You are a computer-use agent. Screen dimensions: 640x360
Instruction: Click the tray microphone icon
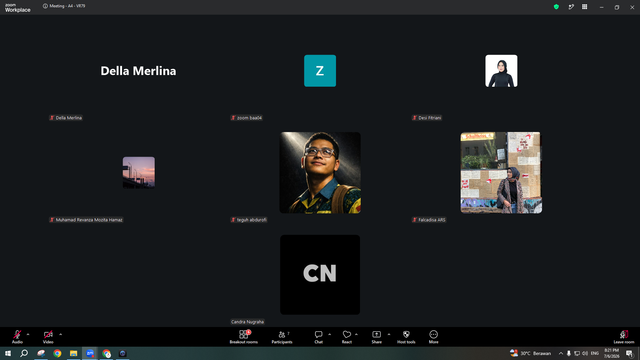(x=569, y=353)
